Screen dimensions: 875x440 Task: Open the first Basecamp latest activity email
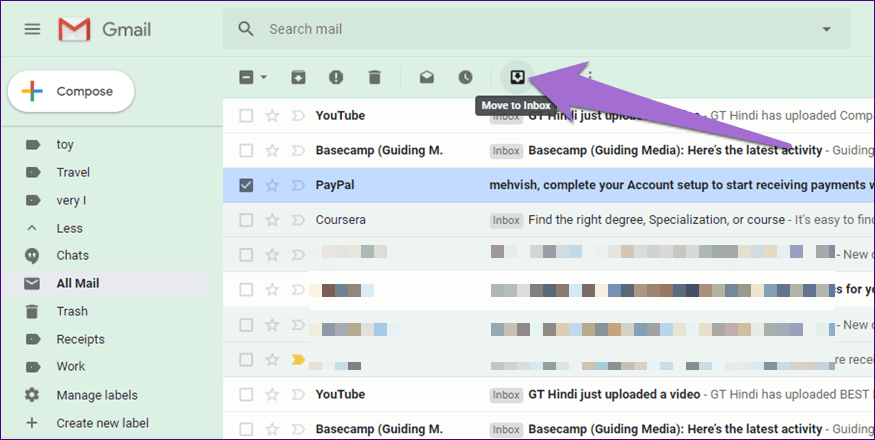pyautogui.click(x=549, y=150)
